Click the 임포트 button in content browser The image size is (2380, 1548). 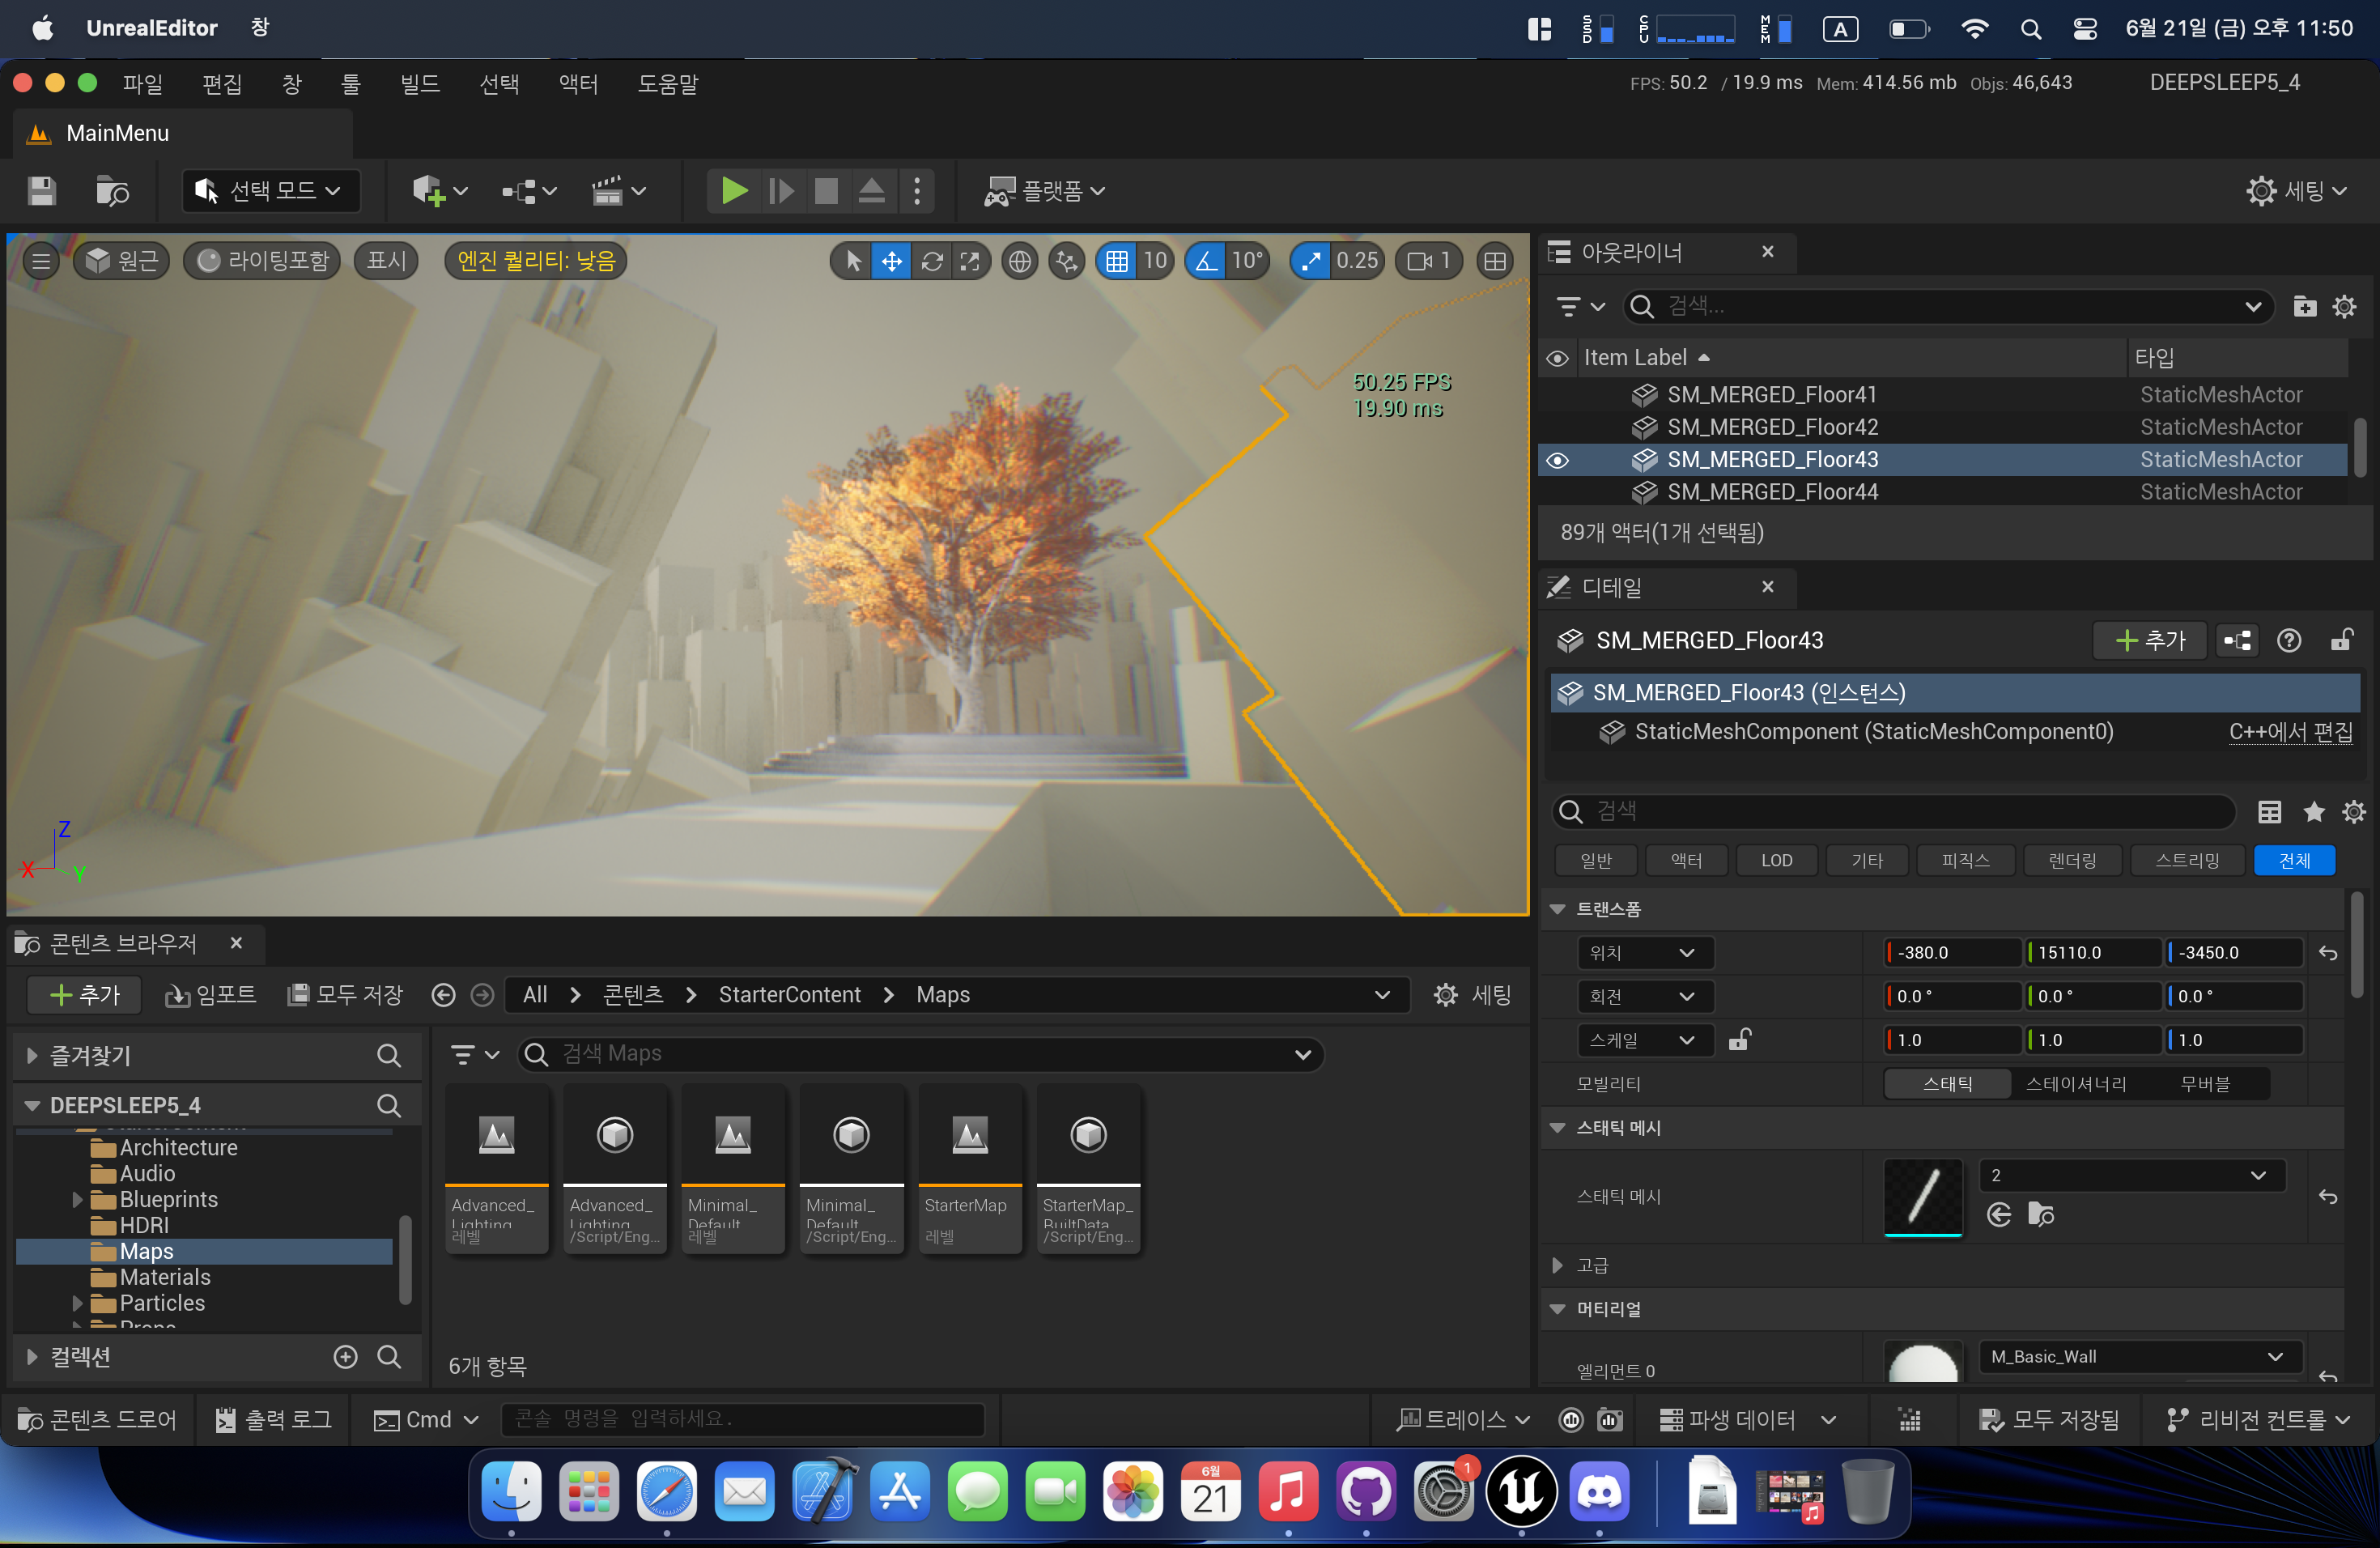coord(211,995)
